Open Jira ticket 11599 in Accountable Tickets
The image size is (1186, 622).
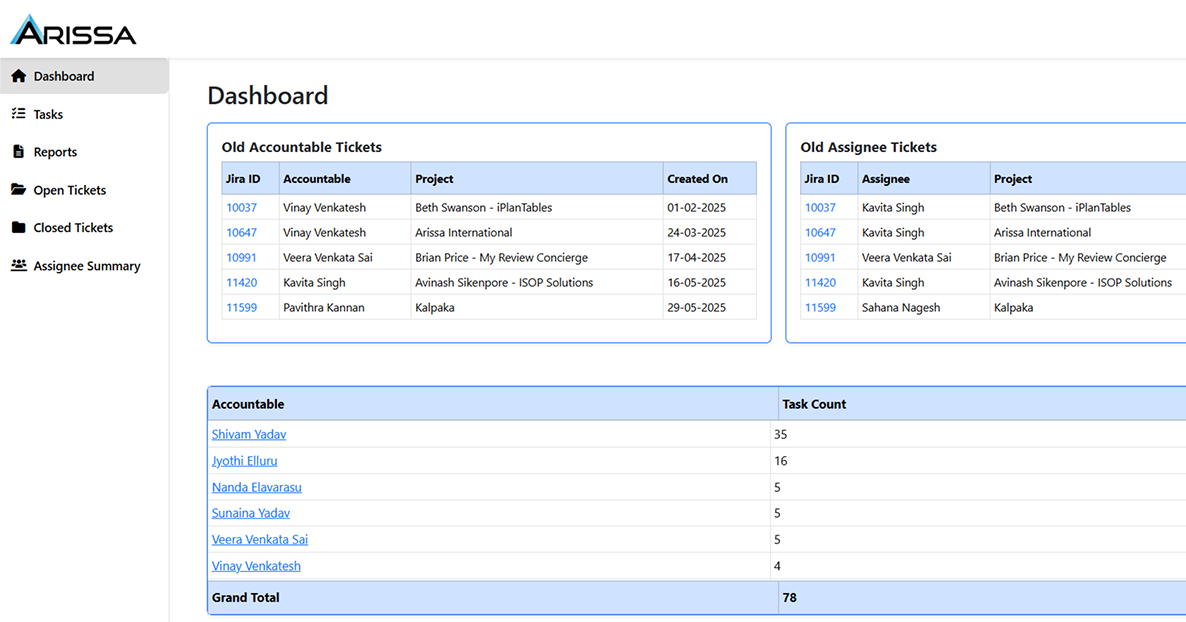point(241,308)
